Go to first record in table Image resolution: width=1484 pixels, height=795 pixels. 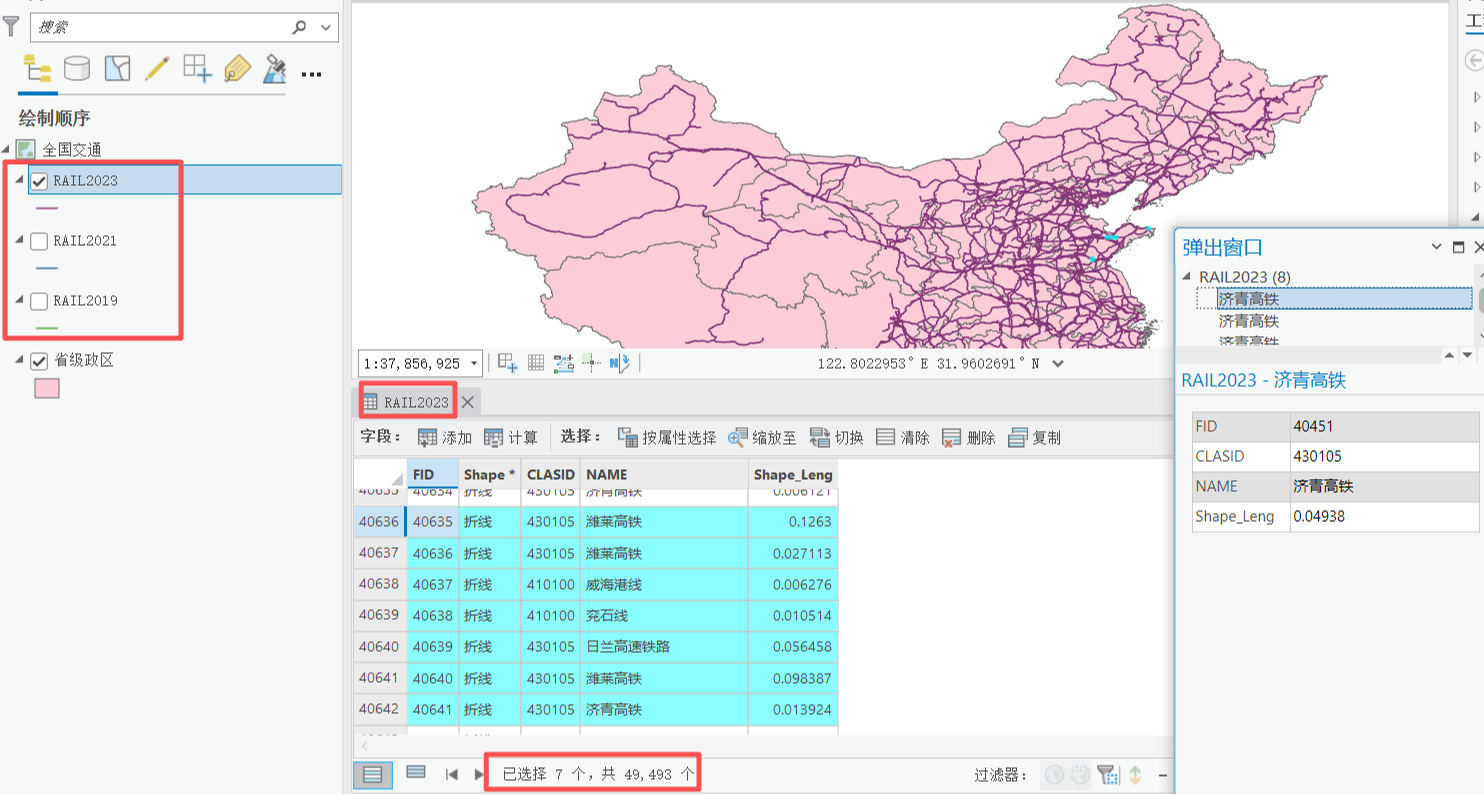click(x=452, y=774)
